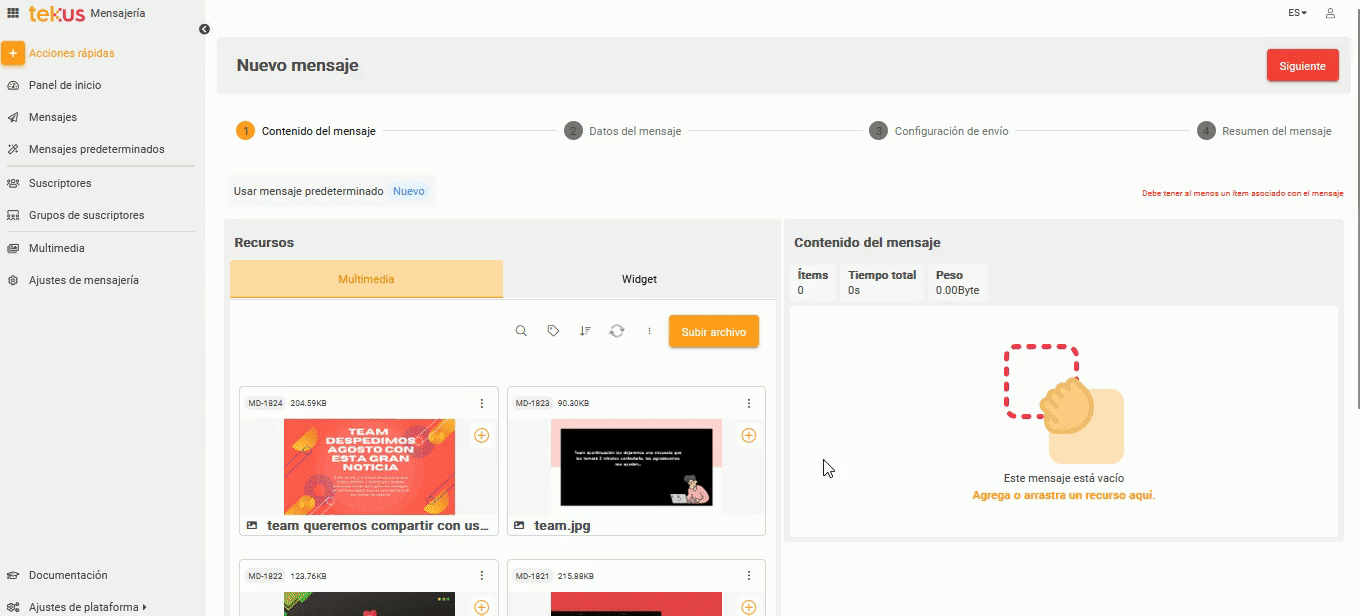This screenshot has width=1360, height=616.
Task: Click the Subir archivo button
Action: click(x=713, y=332)
